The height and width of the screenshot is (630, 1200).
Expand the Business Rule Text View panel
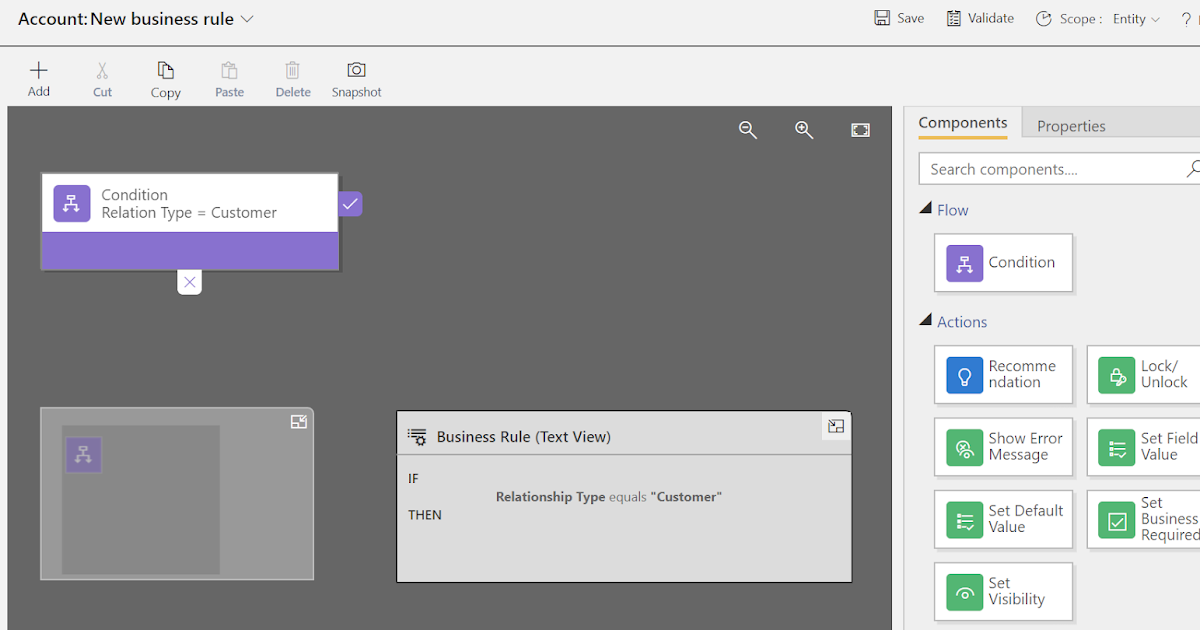pyautogui.click(x=835, y=425)
